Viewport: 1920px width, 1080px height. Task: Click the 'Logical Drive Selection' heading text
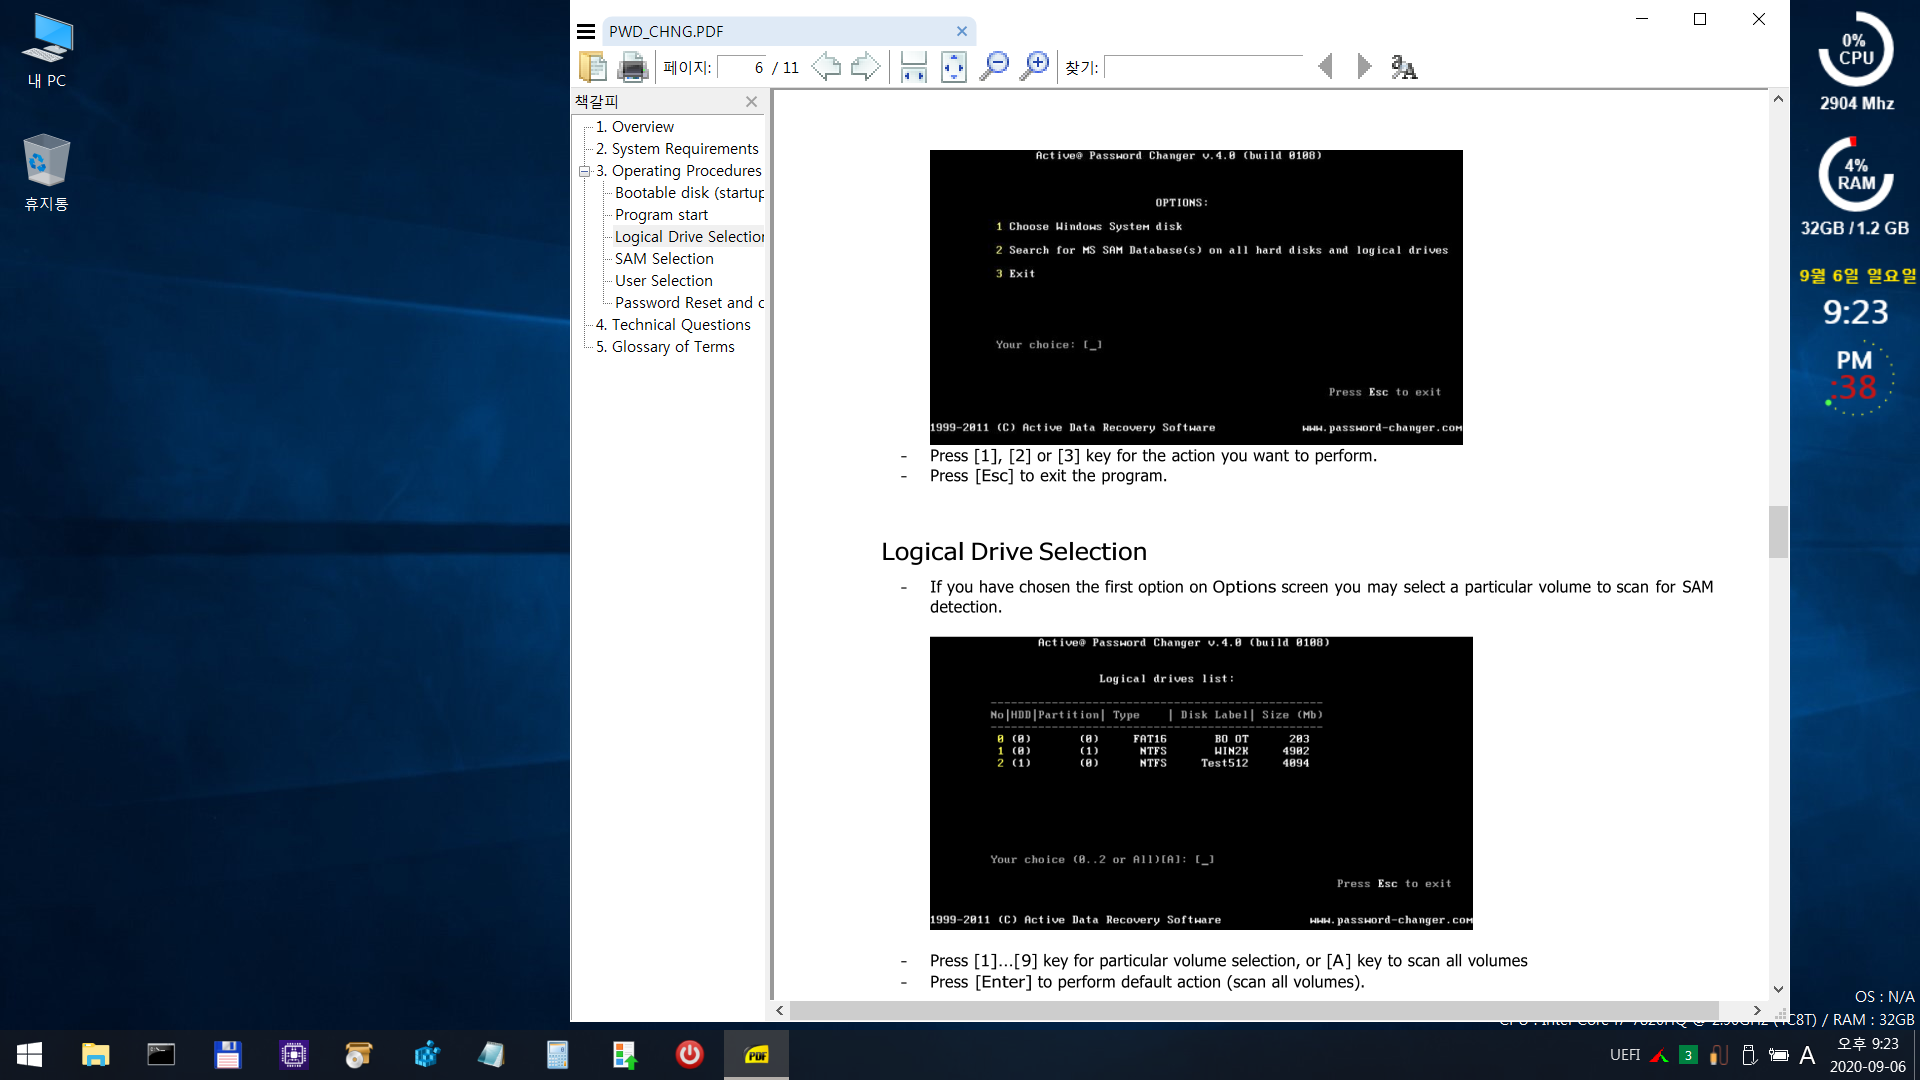click(1014, 552)
